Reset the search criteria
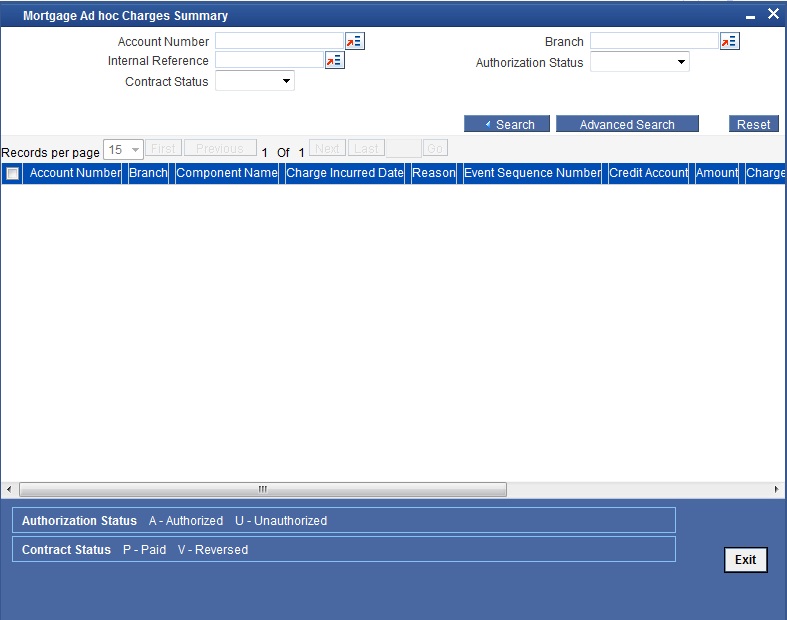The height and width of the screenshot is (620, 787). (754, 124)
